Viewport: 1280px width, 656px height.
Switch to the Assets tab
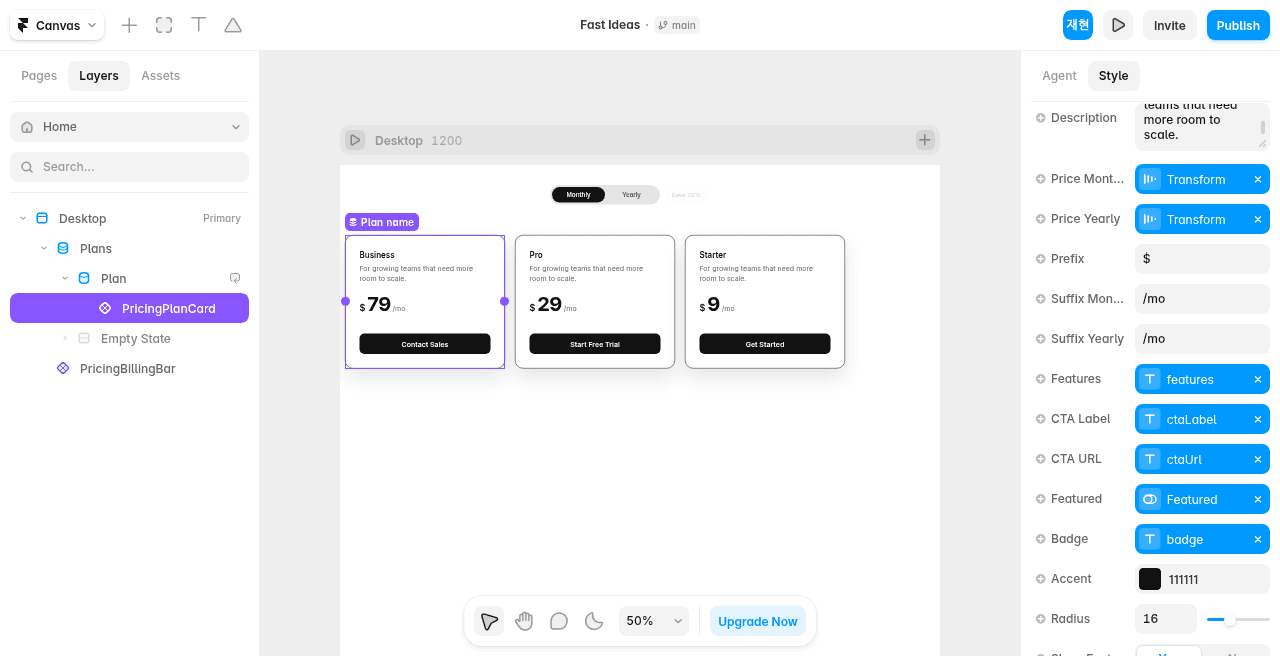coord(160,76)
